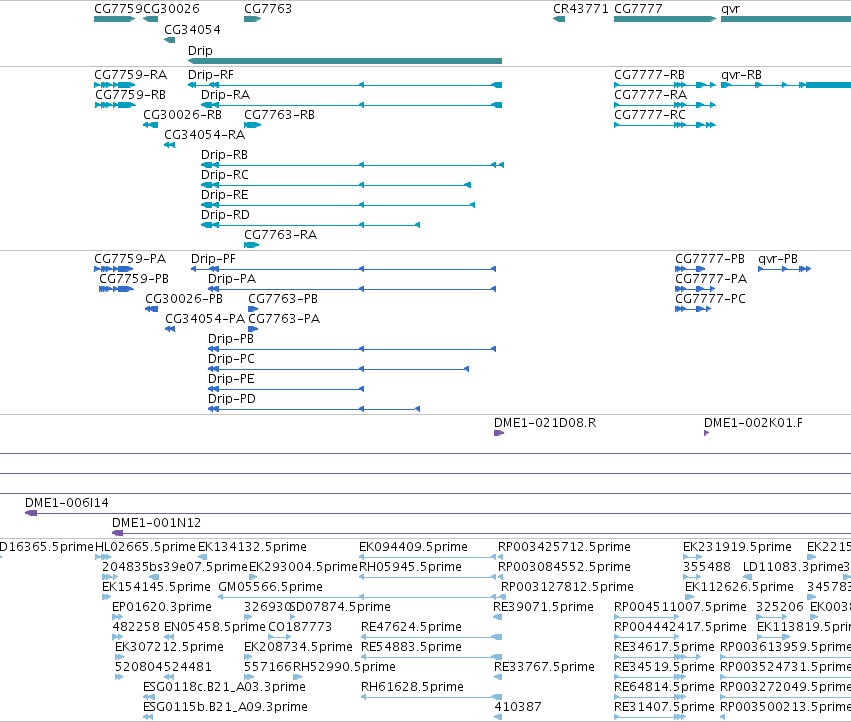Select the DME1-002K01.F clone end
The width and height of the screenshot is (851, 722).
(x=707, y=433)
